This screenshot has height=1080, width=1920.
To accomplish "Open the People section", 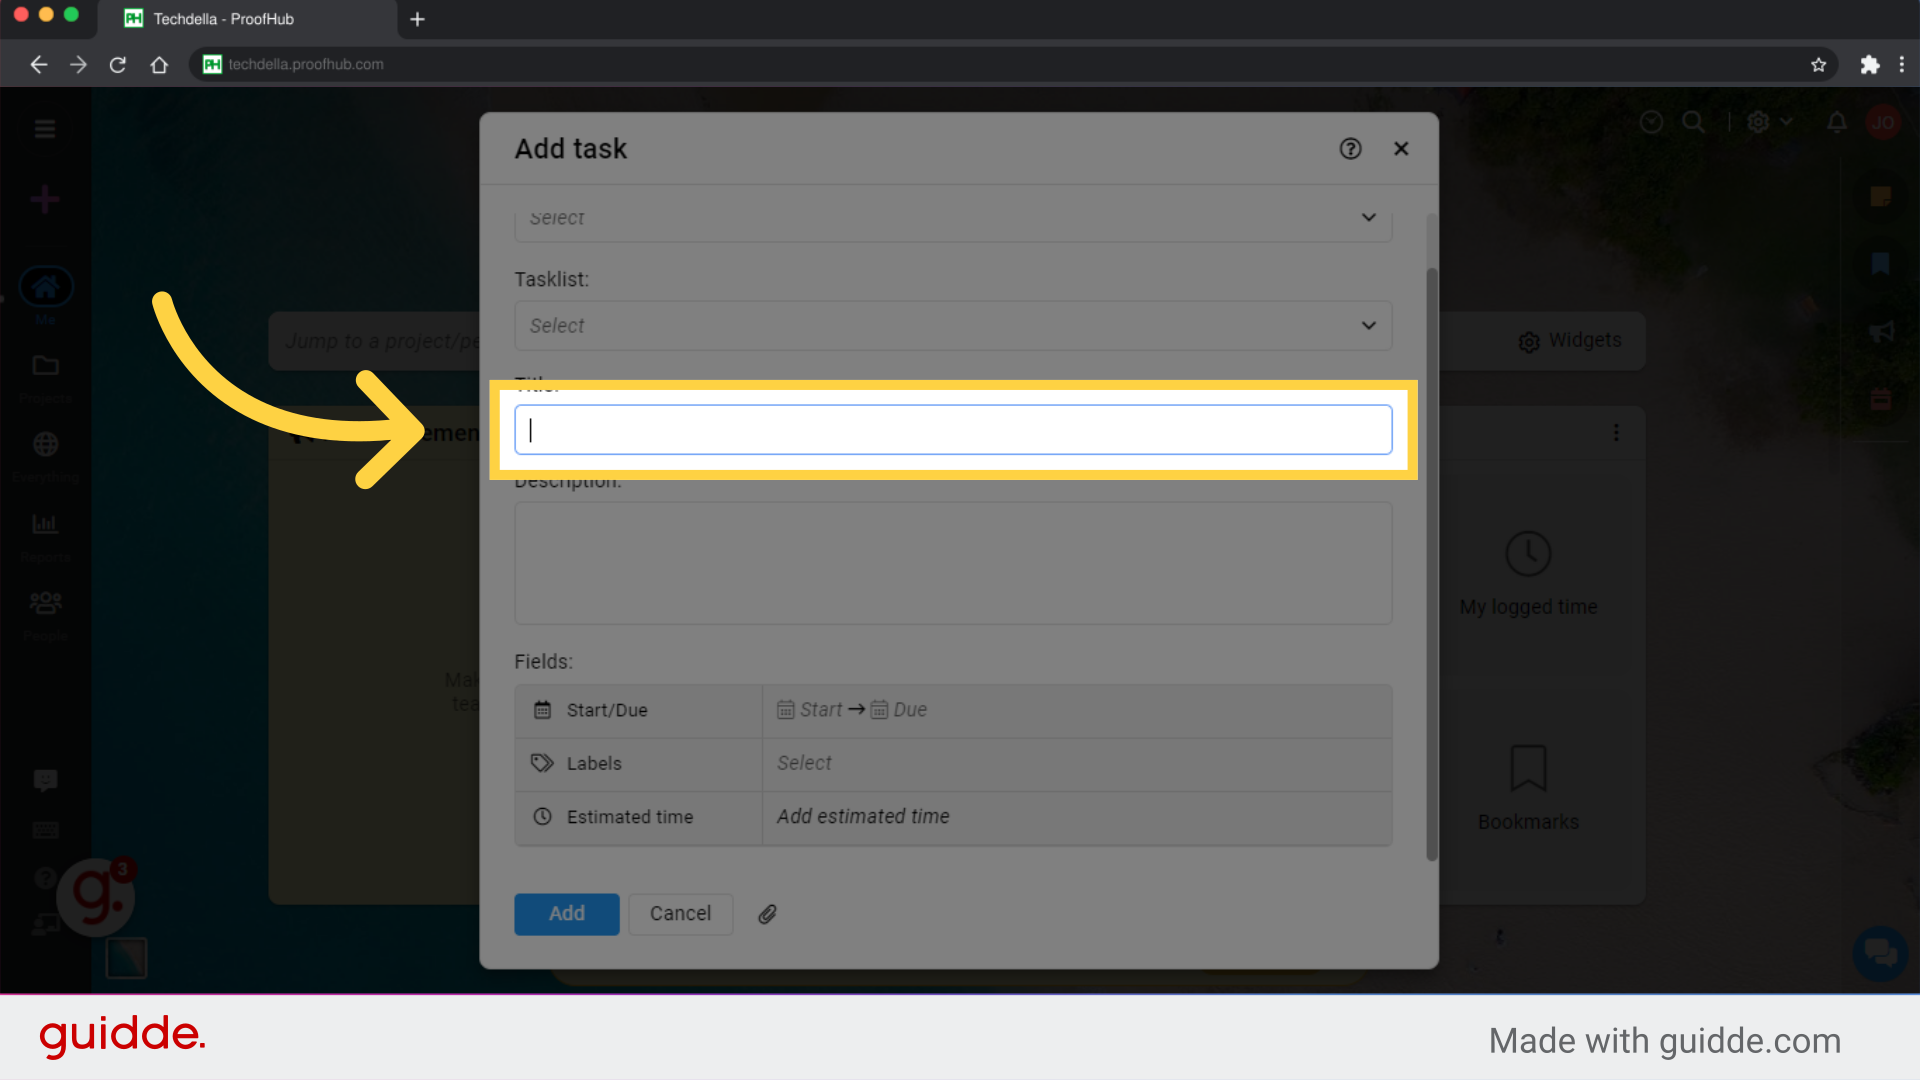I will tap(45, 601).
